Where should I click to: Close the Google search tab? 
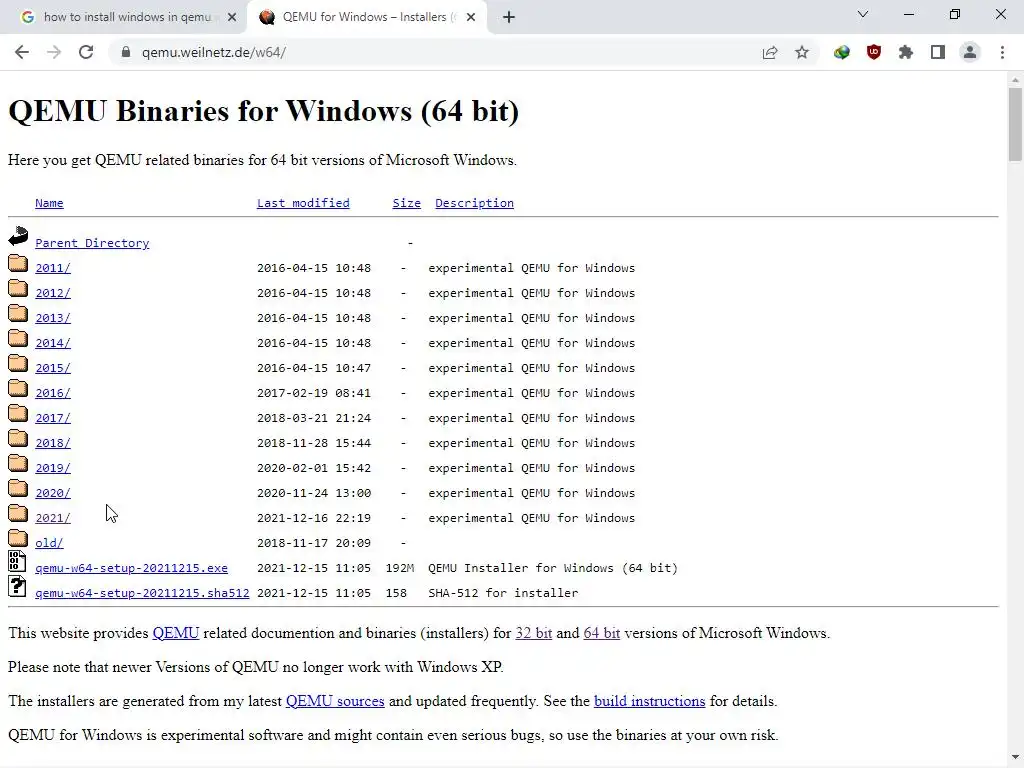point(232,17)
